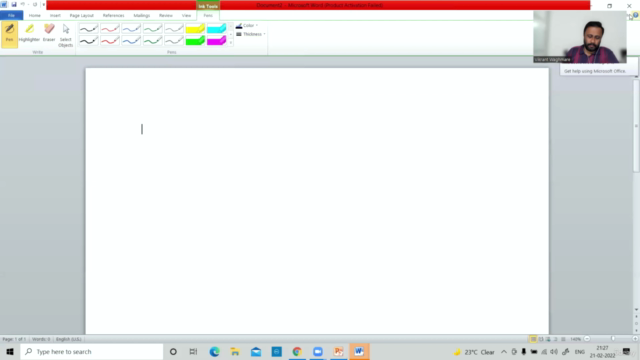
Task: Open Microsoft Edge from the taskbar
Action: point(214,351)
